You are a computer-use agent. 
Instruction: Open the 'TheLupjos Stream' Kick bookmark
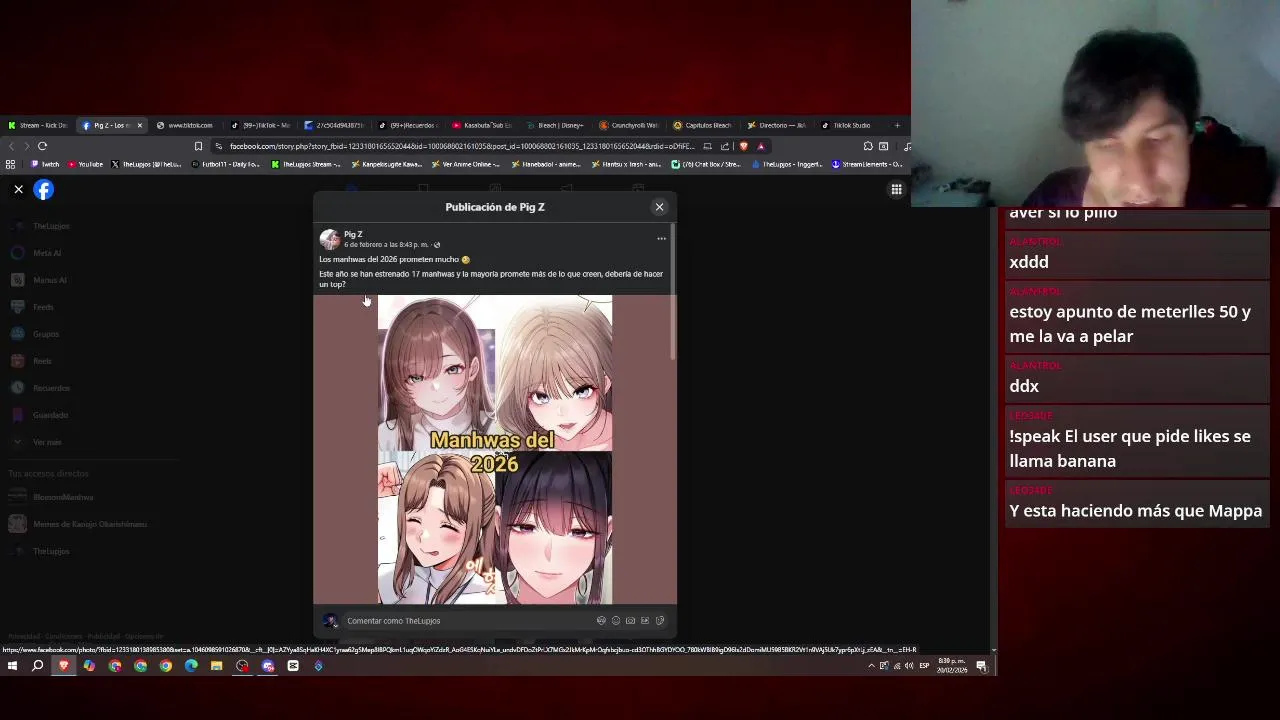tap(306, 164)
